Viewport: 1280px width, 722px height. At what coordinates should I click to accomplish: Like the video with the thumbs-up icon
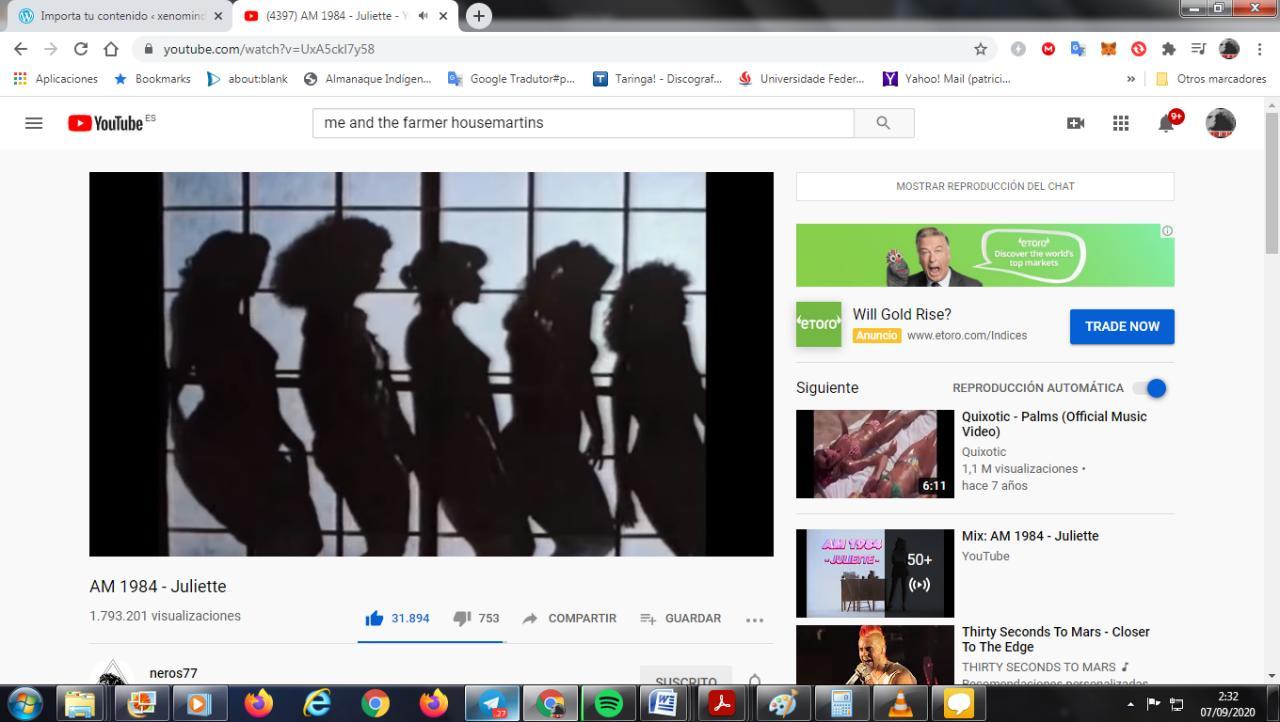pos(375,618)
